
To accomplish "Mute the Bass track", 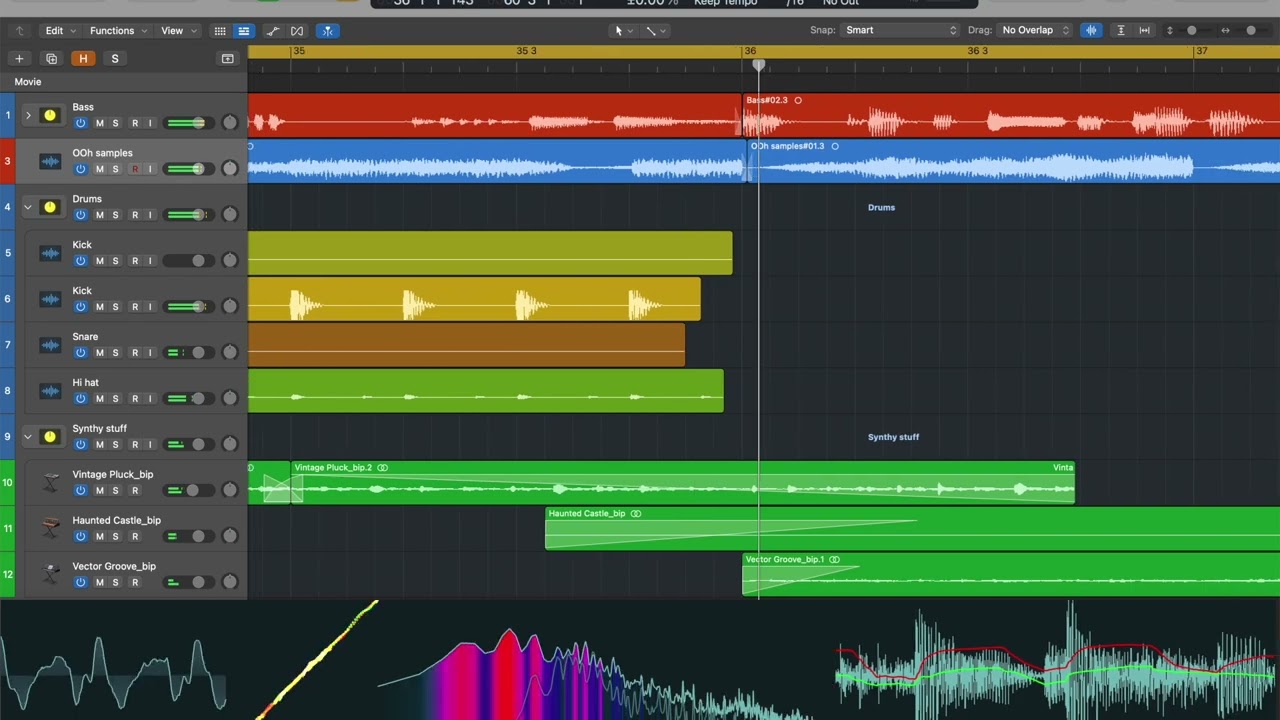I will pos(99,123).
